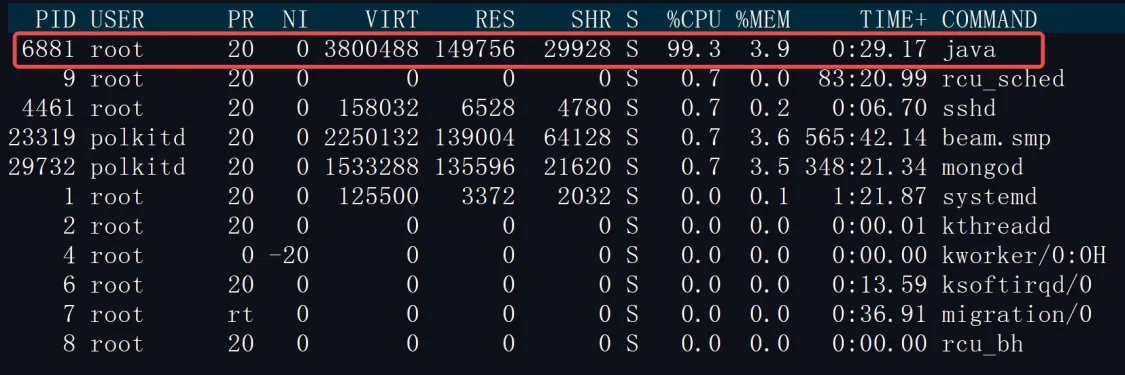The width and height of the screenshot is (1125, 375).
Task: Click the 99.3 CPU value
Action: [x=694, y=49]
